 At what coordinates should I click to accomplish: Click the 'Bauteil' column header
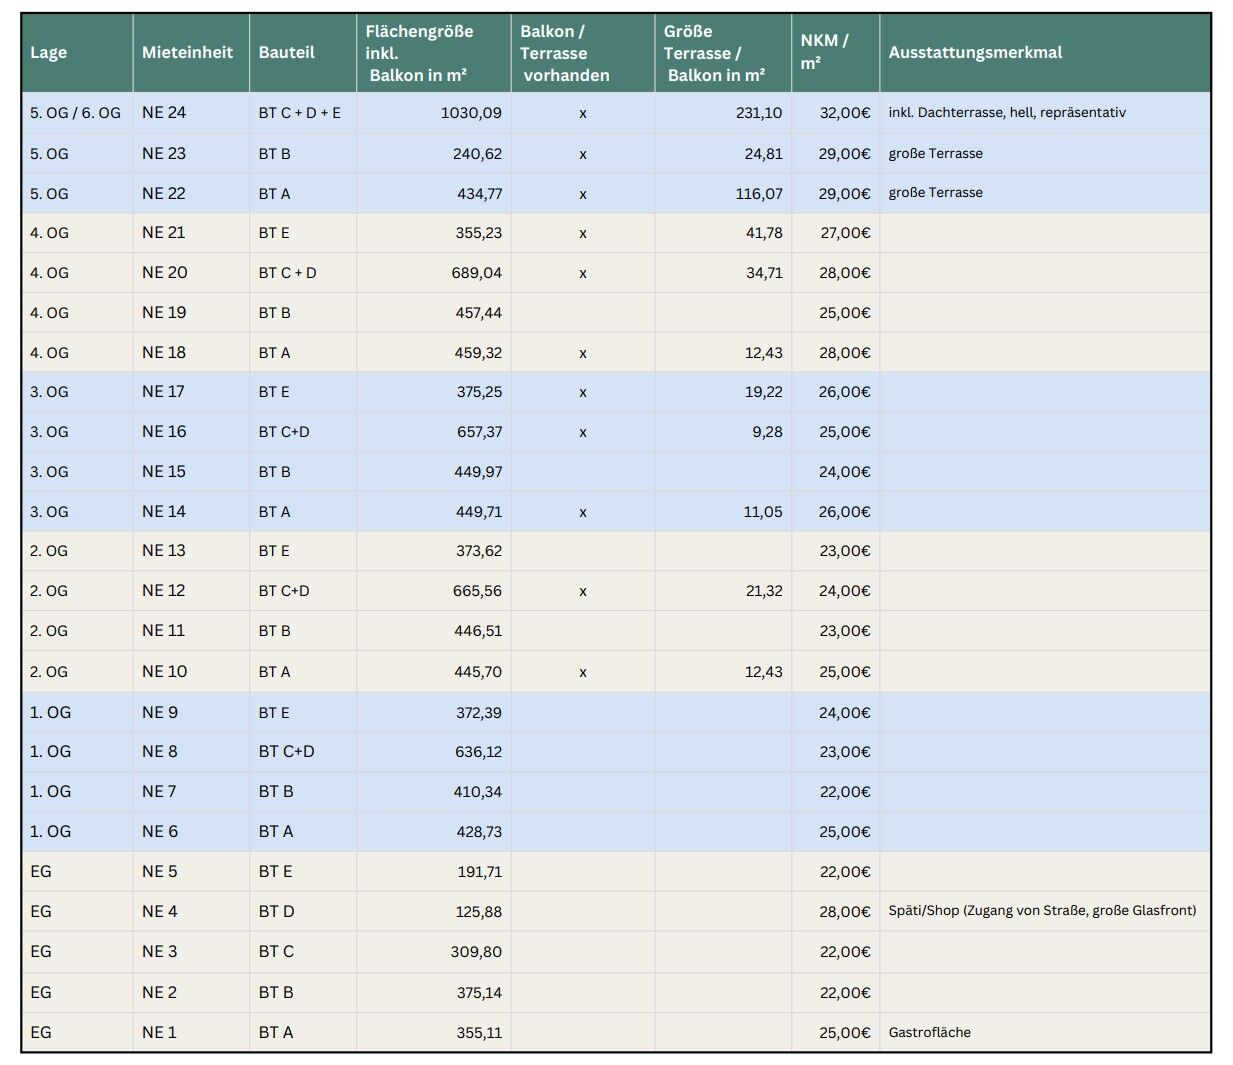pos(286,53)
